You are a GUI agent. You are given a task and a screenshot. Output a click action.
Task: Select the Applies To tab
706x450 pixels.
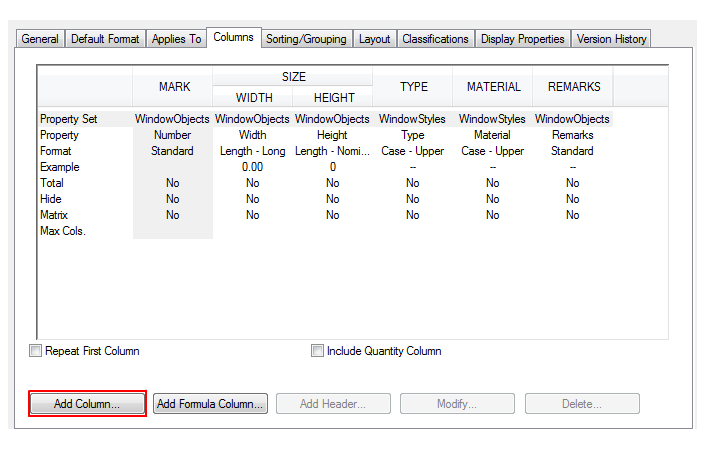[177, 39]
